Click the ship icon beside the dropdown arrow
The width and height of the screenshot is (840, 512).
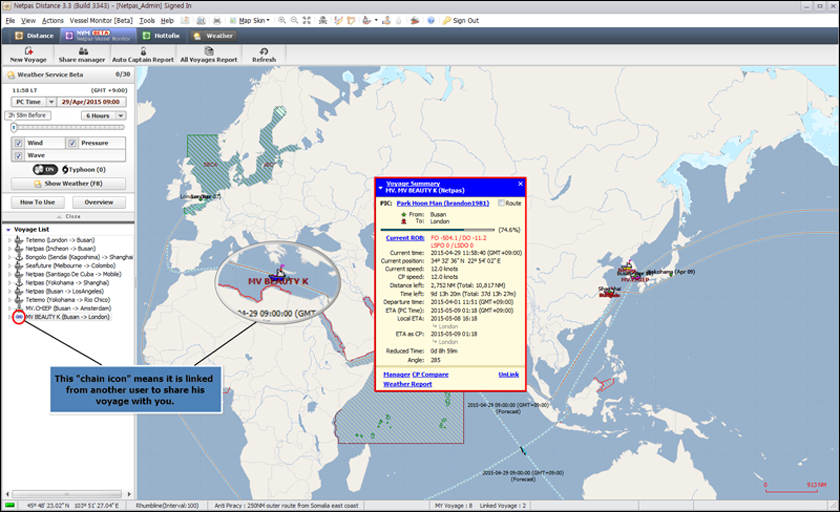point(367,20)
